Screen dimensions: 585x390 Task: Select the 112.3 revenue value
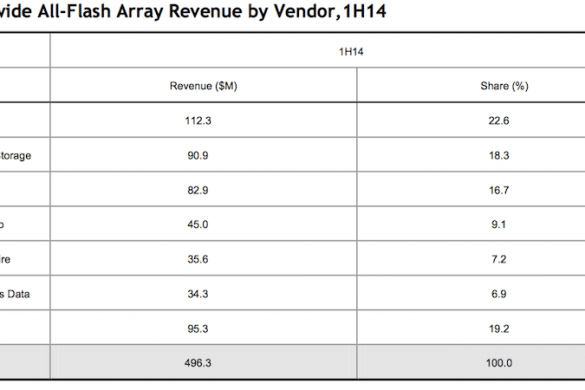(198, 121)
